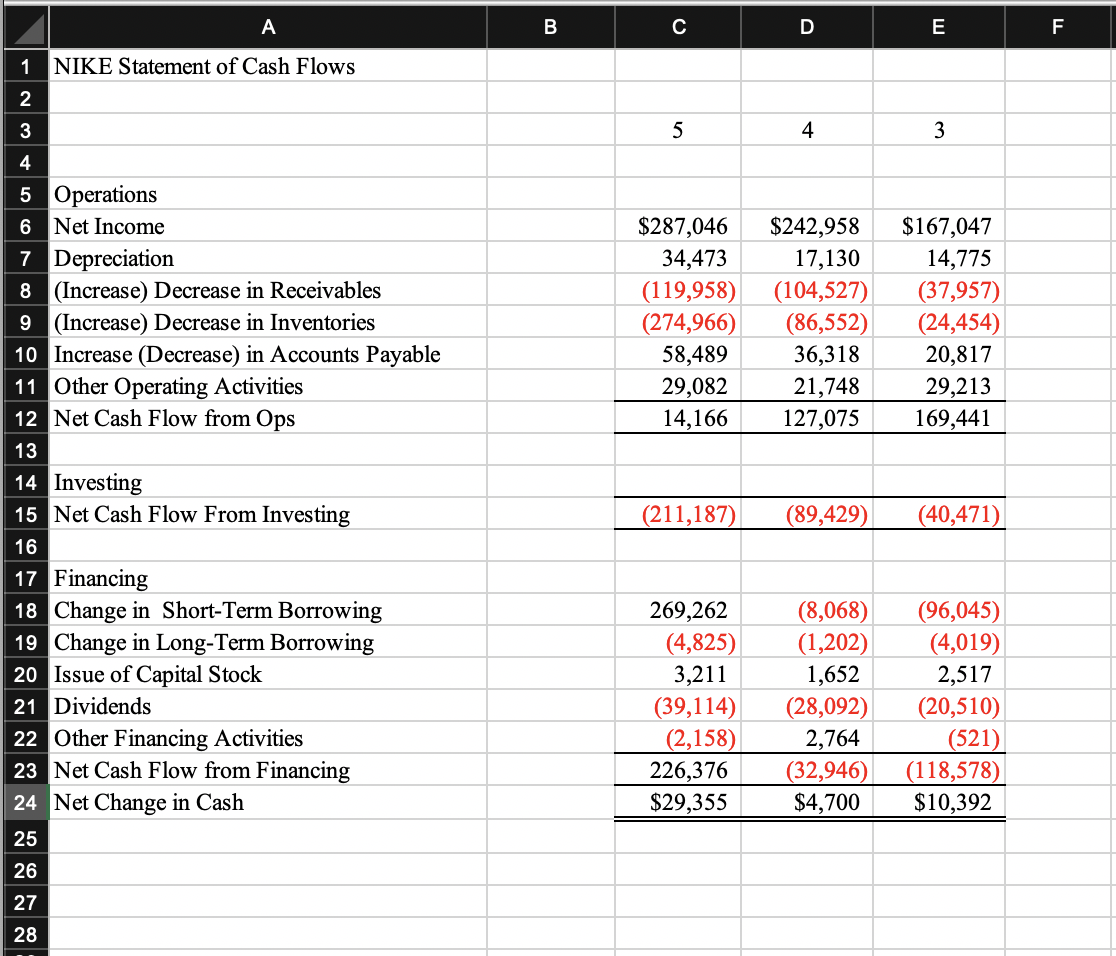
Task: Select column header A
Action: (x=268, y=27)
